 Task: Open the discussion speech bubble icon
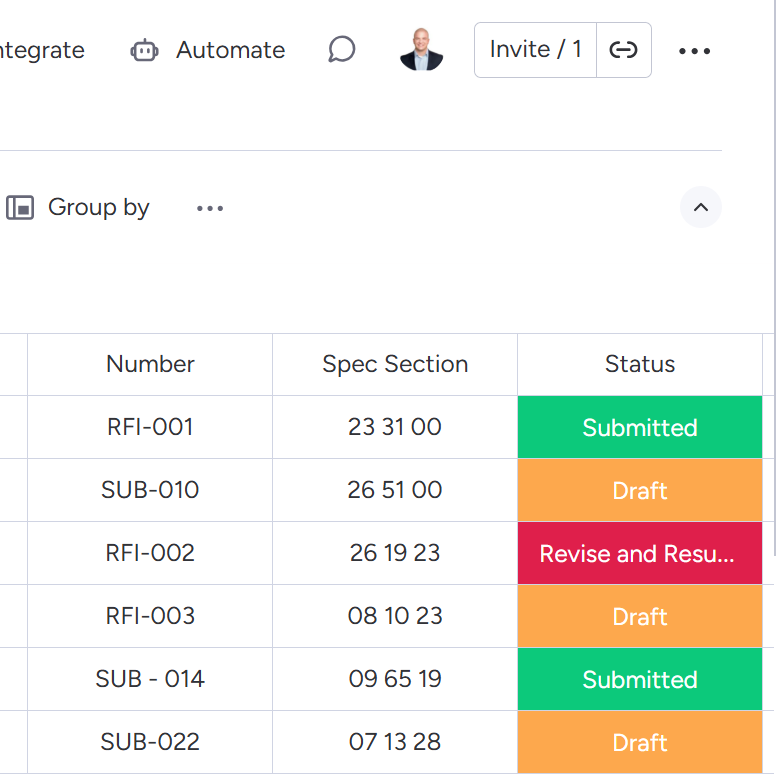(x=342, y=50)
